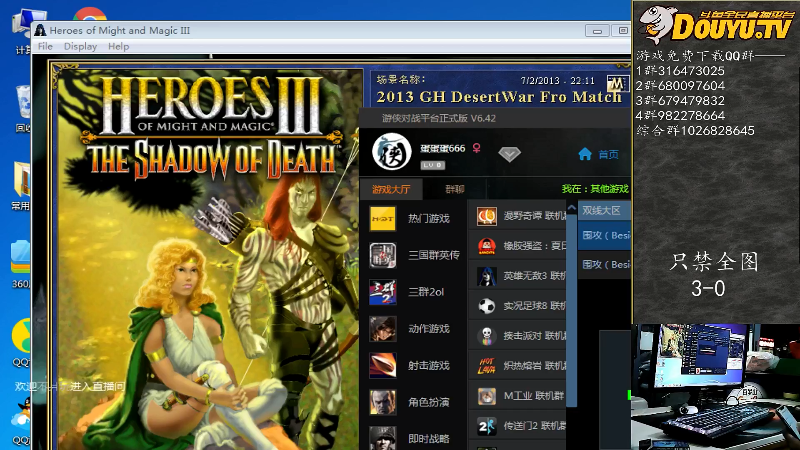Screen dimensions: 800x450
Task: Switch to the 游戏大厅 tab
Action: click(x=391, y=189)
